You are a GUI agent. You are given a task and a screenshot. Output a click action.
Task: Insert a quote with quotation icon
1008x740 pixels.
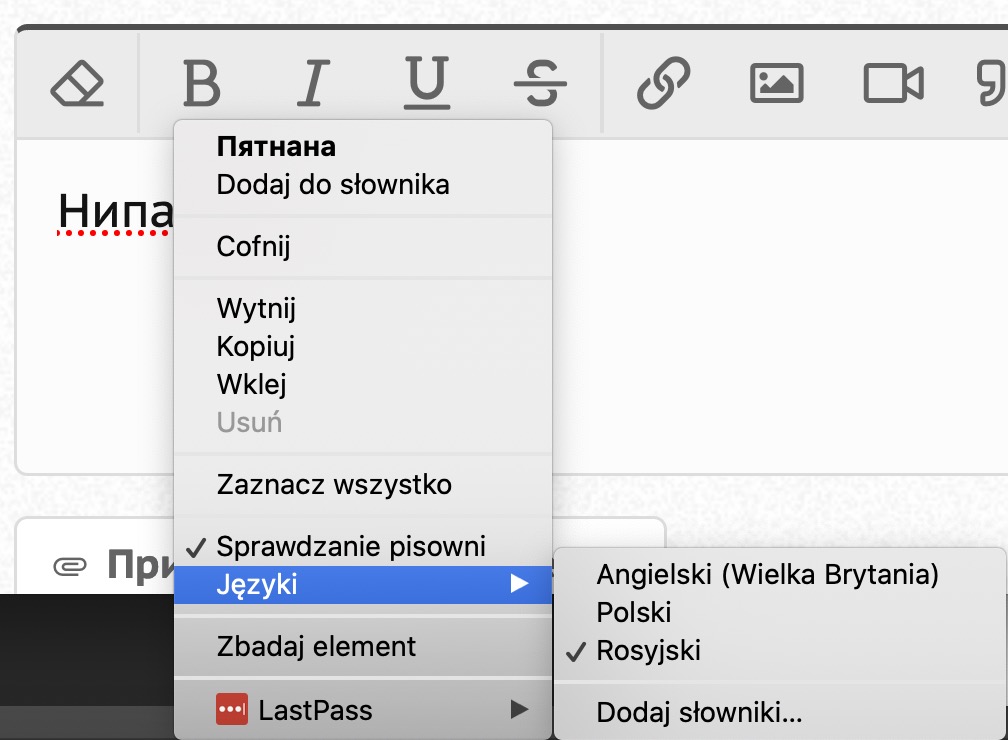pos(992,83)
